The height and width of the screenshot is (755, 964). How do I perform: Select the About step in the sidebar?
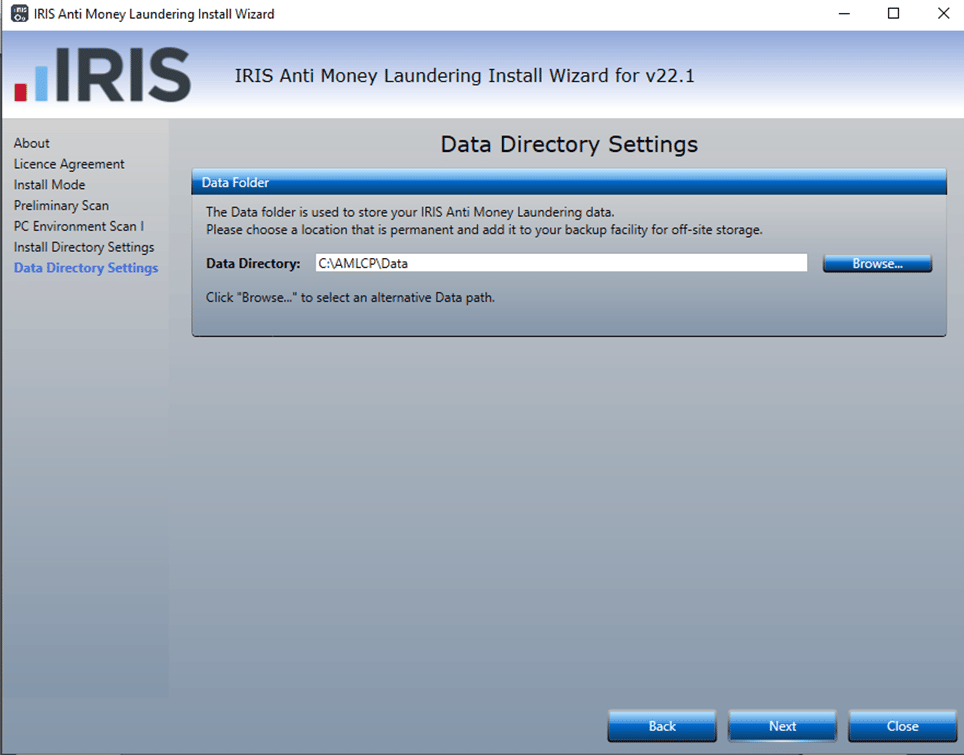pos(31,143)
